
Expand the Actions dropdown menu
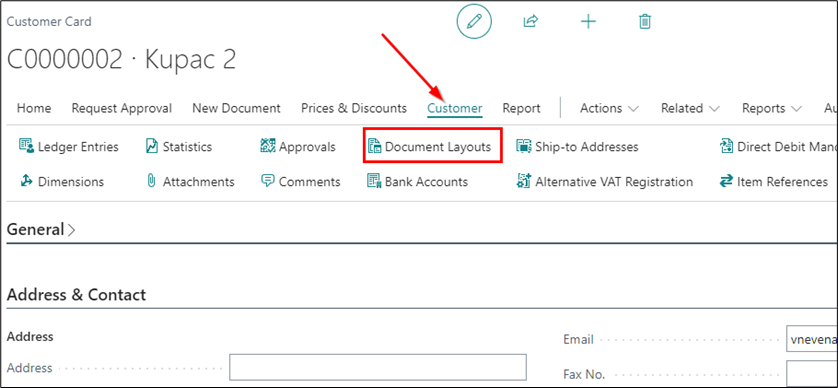point(609,108)
